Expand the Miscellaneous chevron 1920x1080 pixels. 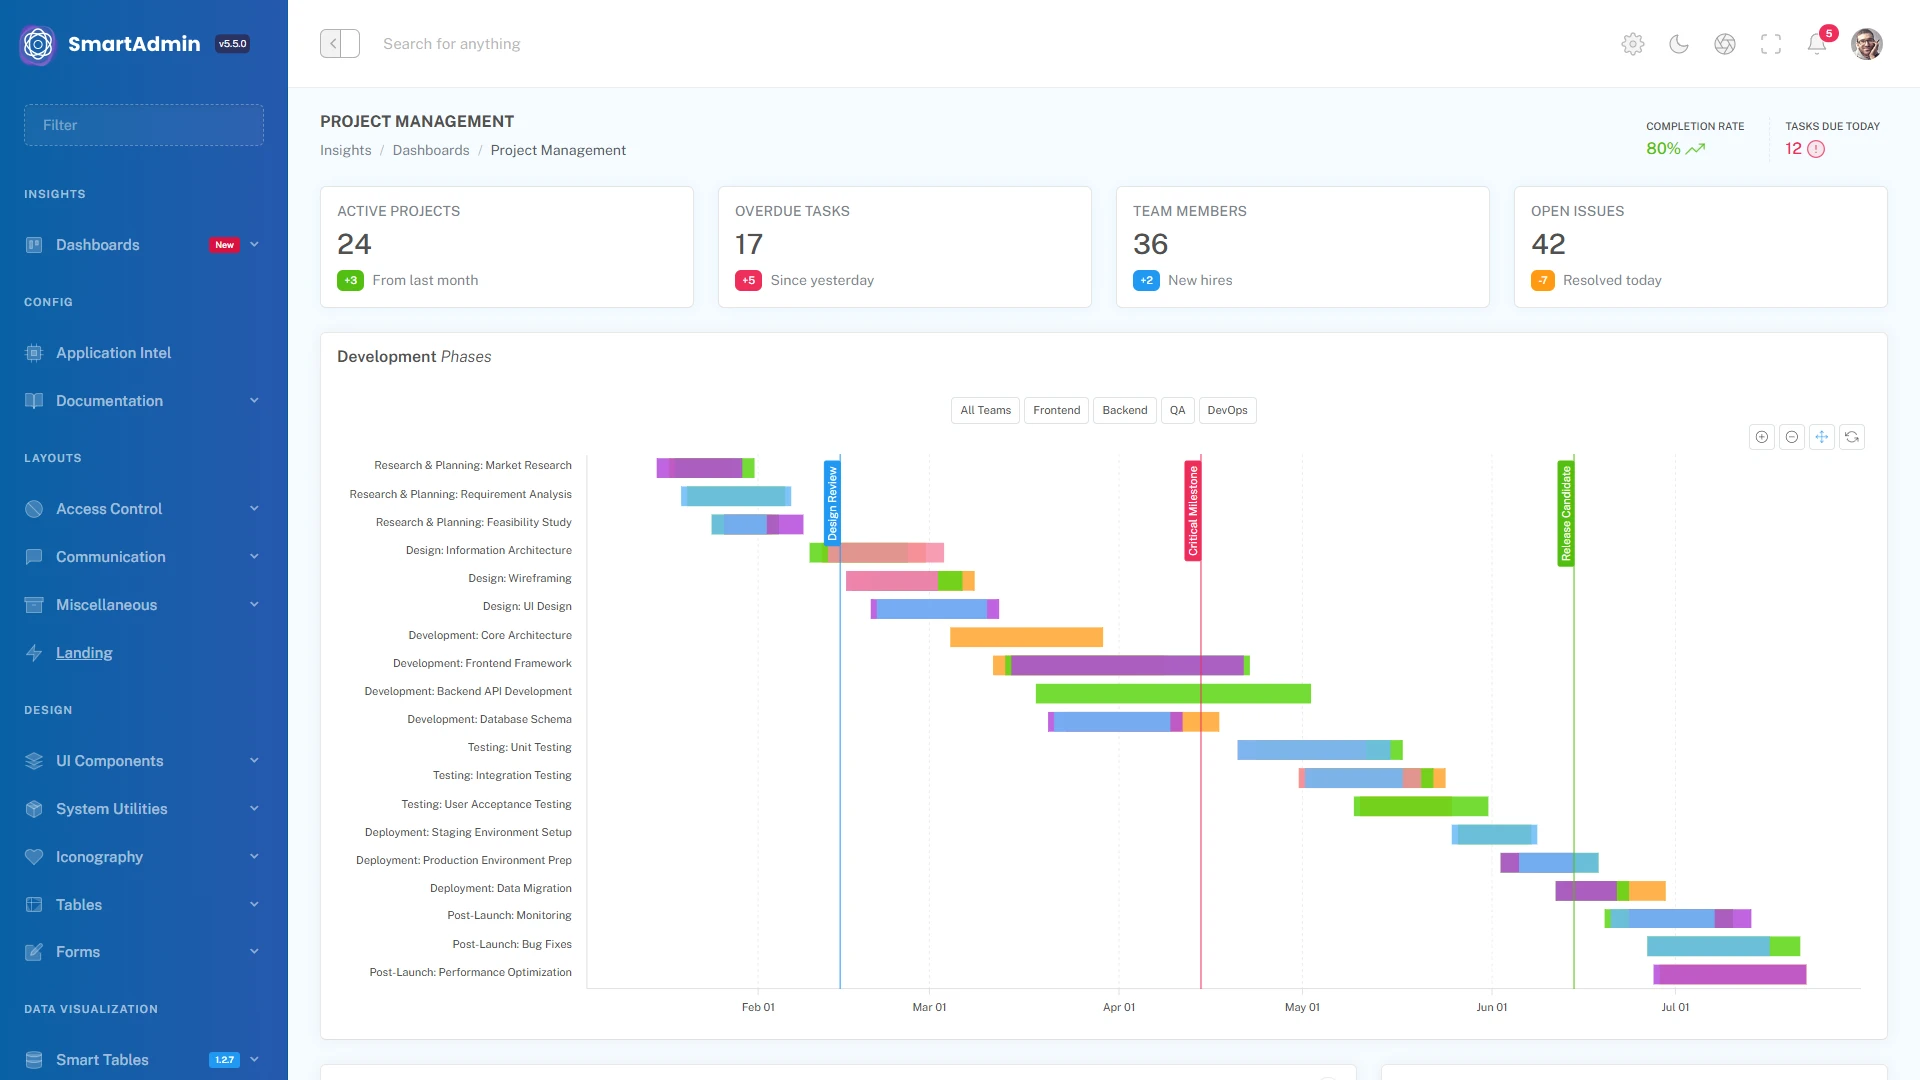click(254, 605)
